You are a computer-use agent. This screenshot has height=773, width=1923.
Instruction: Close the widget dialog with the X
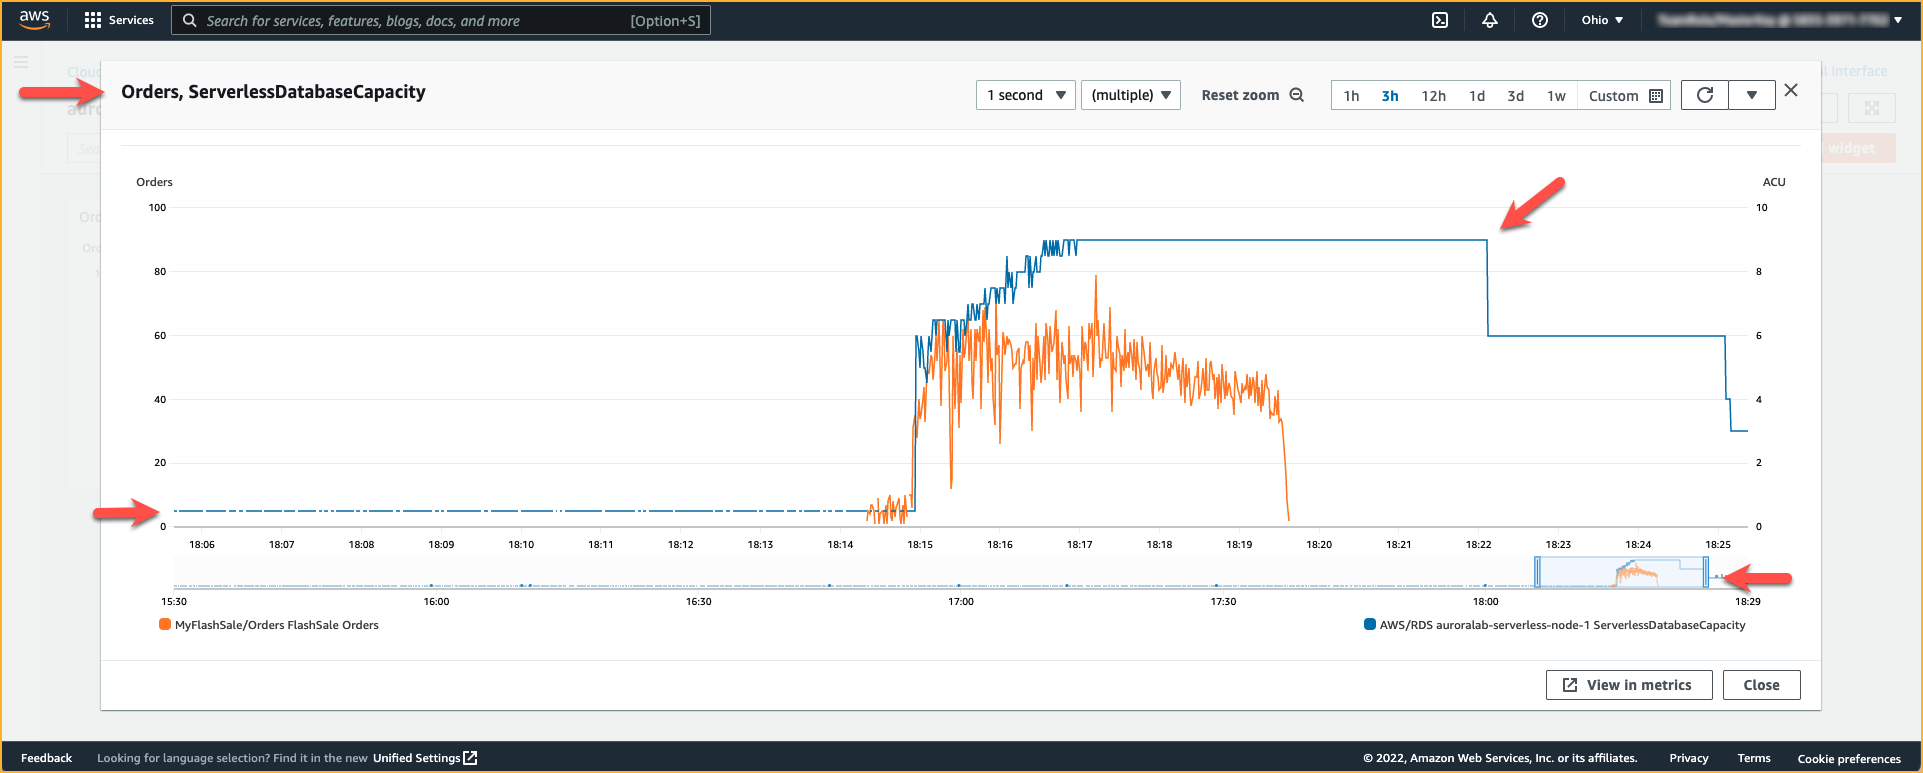pos(1791,90)
